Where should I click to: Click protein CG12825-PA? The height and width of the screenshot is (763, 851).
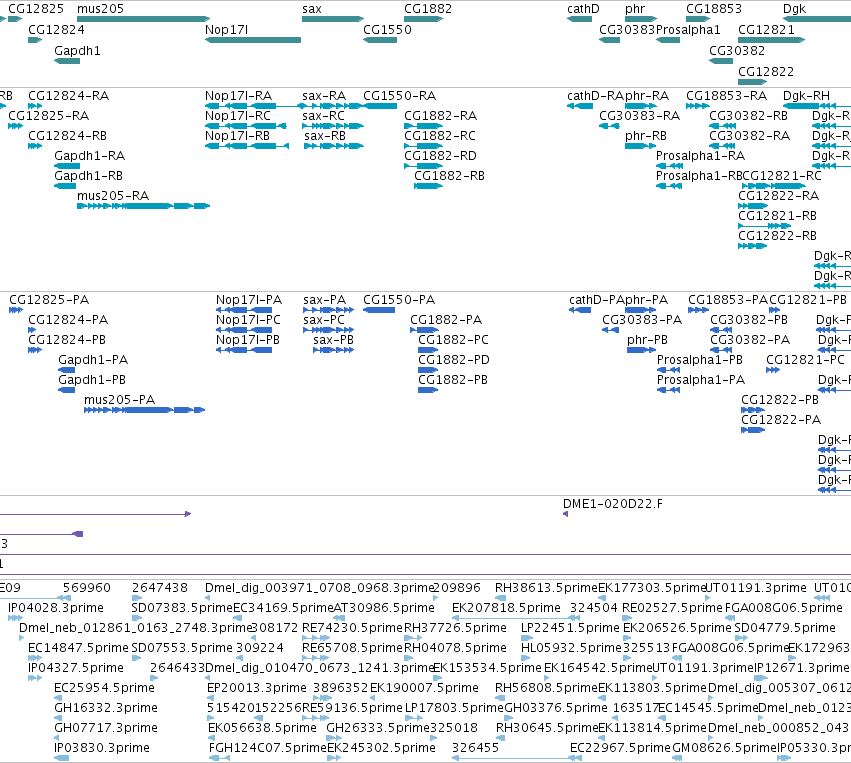[49, 300]
